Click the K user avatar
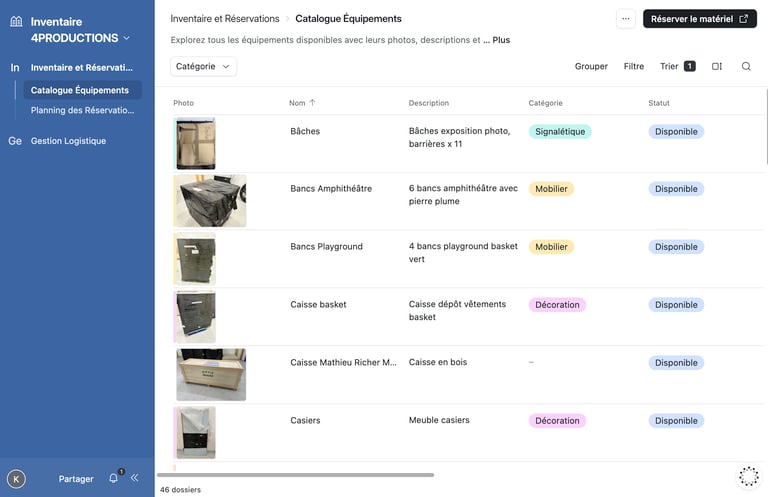Screen dimensions: 768x497 pos(16,479)
